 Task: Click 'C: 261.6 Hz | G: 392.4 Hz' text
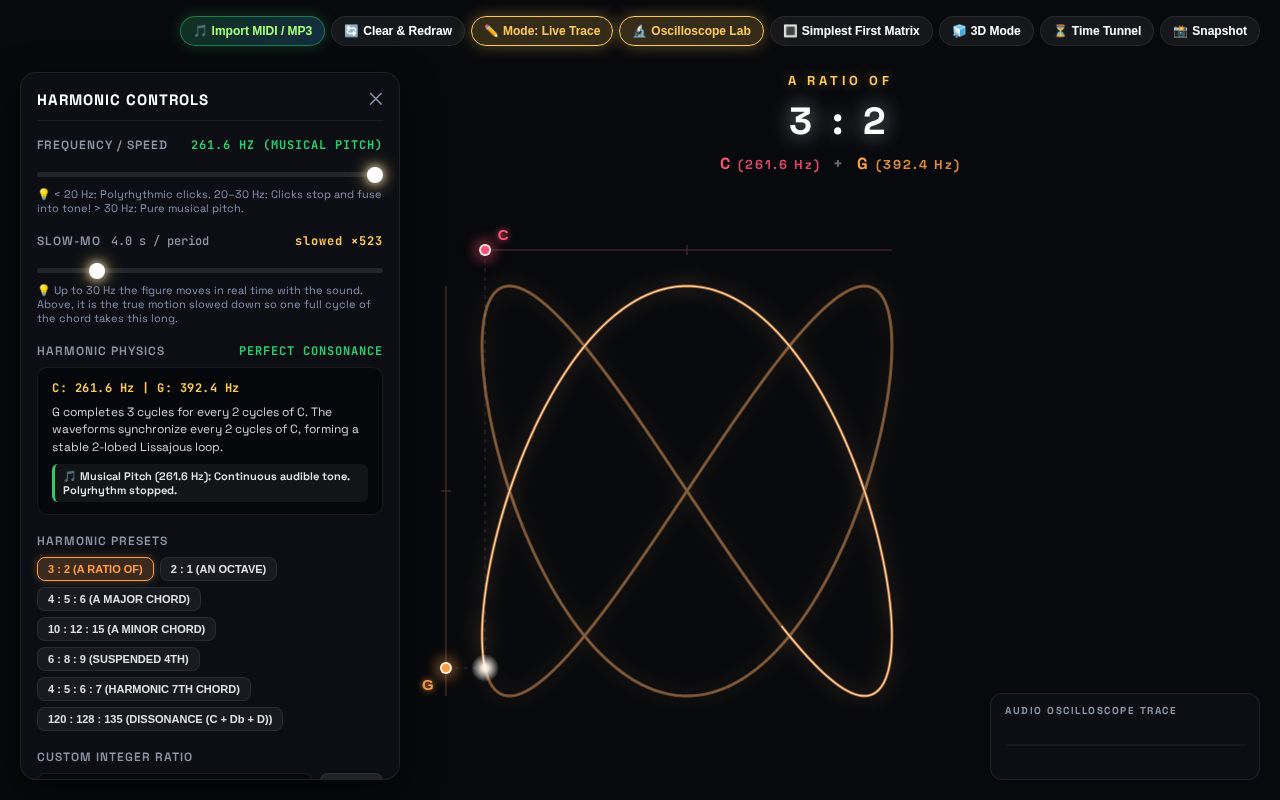coord(146,388)
